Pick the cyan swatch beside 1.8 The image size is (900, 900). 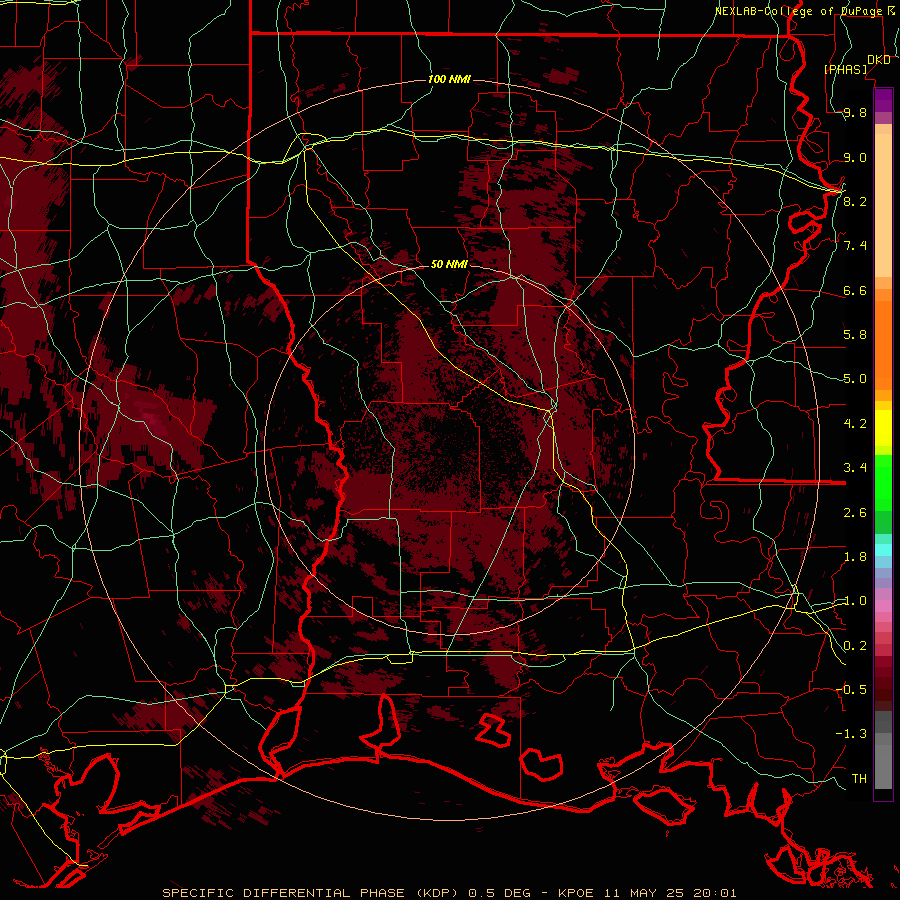pos(883,550)
